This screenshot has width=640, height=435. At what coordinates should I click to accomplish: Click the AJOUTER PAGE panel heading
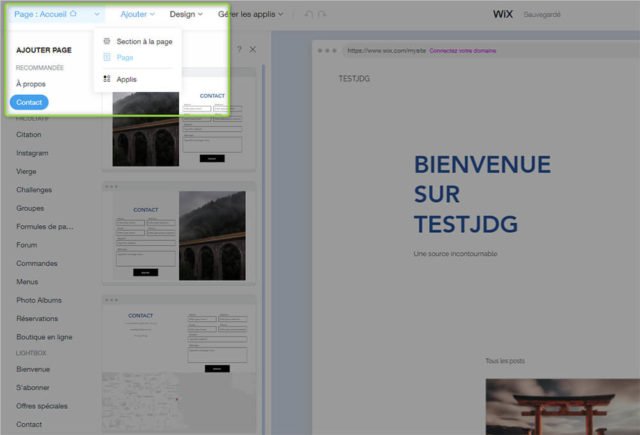[x=44, y=50]
